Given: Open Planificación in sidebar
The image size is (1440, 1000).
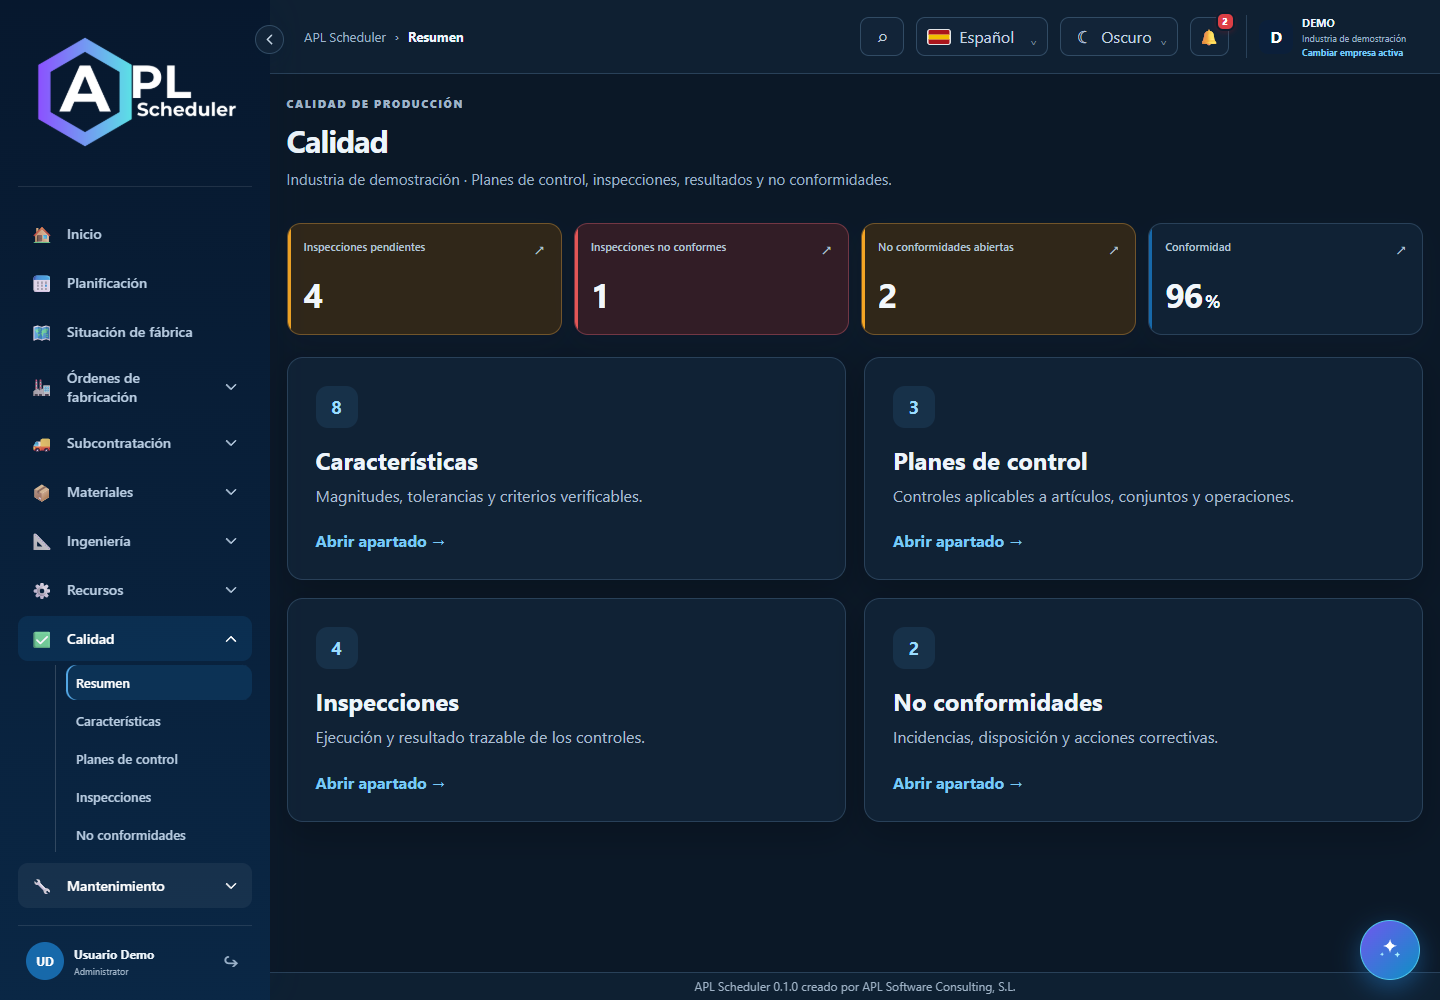Looking at the screenshot, I should click(x=135, y=283).
